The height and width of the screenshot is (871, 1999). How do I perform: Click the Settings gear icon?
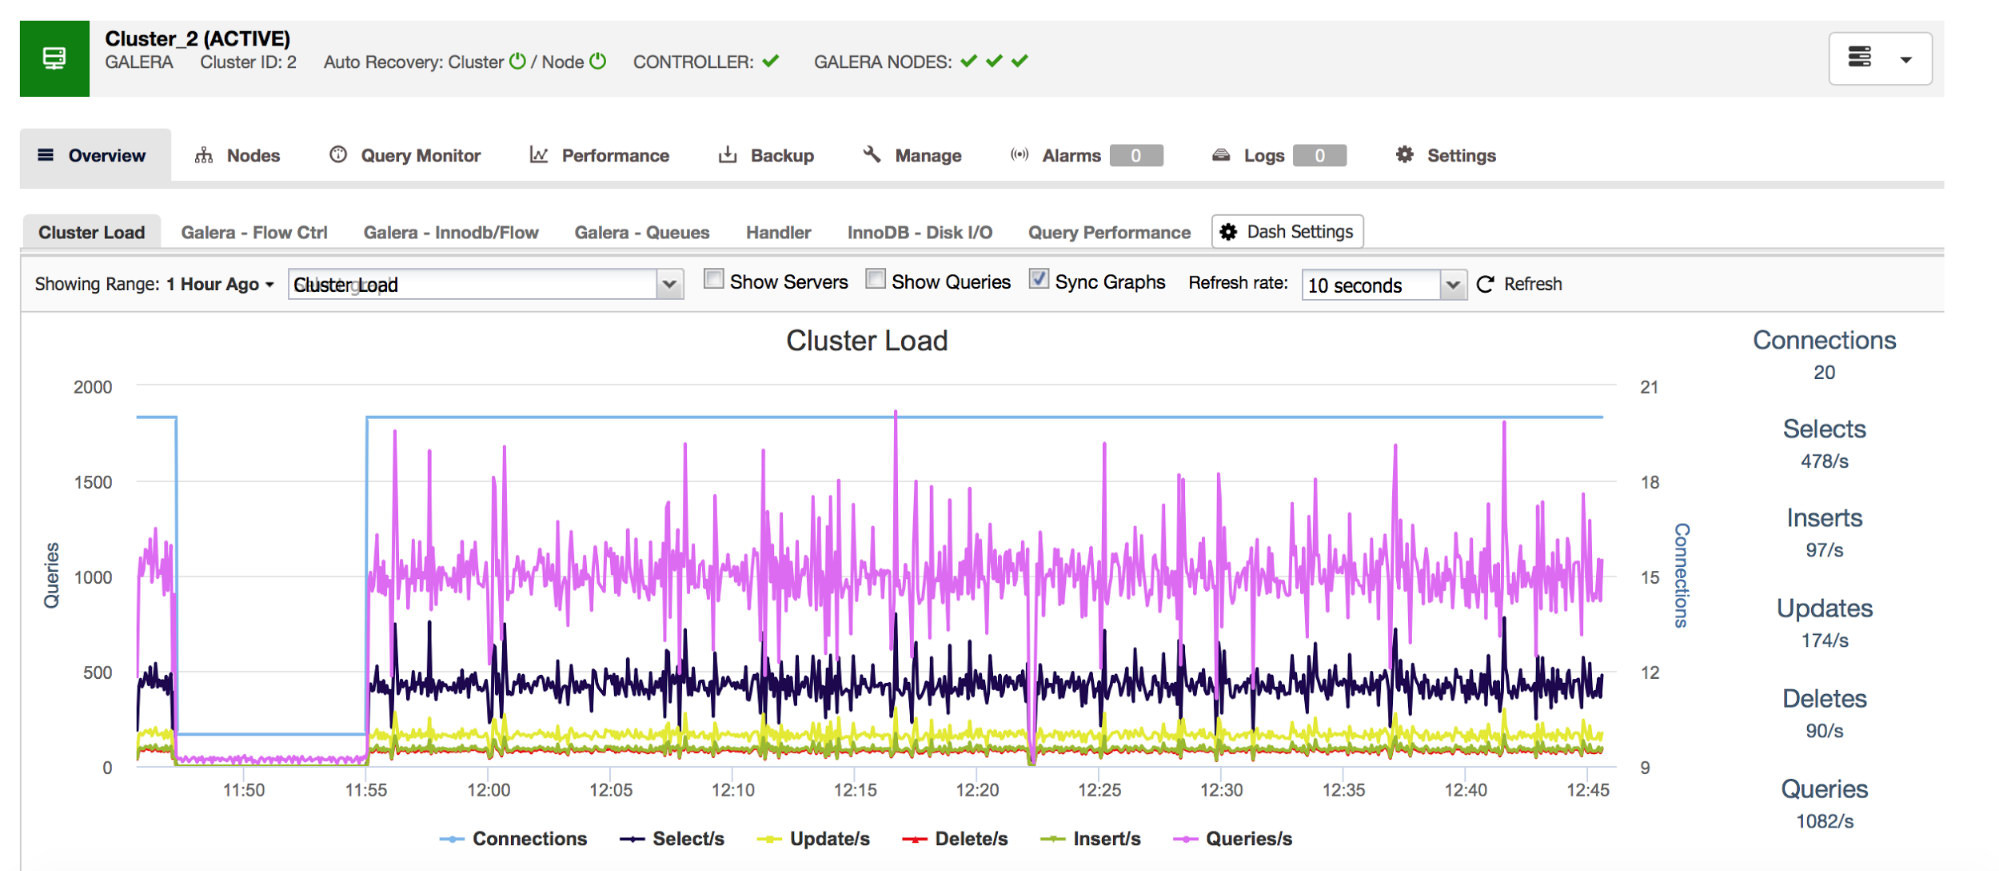coord(1405,154)
